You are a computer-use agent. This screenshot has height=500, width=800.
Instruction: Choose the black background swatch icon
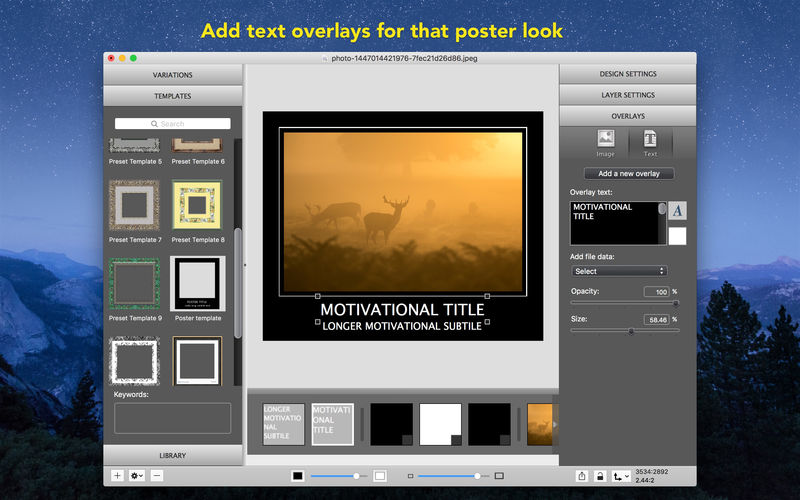tap(297, 476)
